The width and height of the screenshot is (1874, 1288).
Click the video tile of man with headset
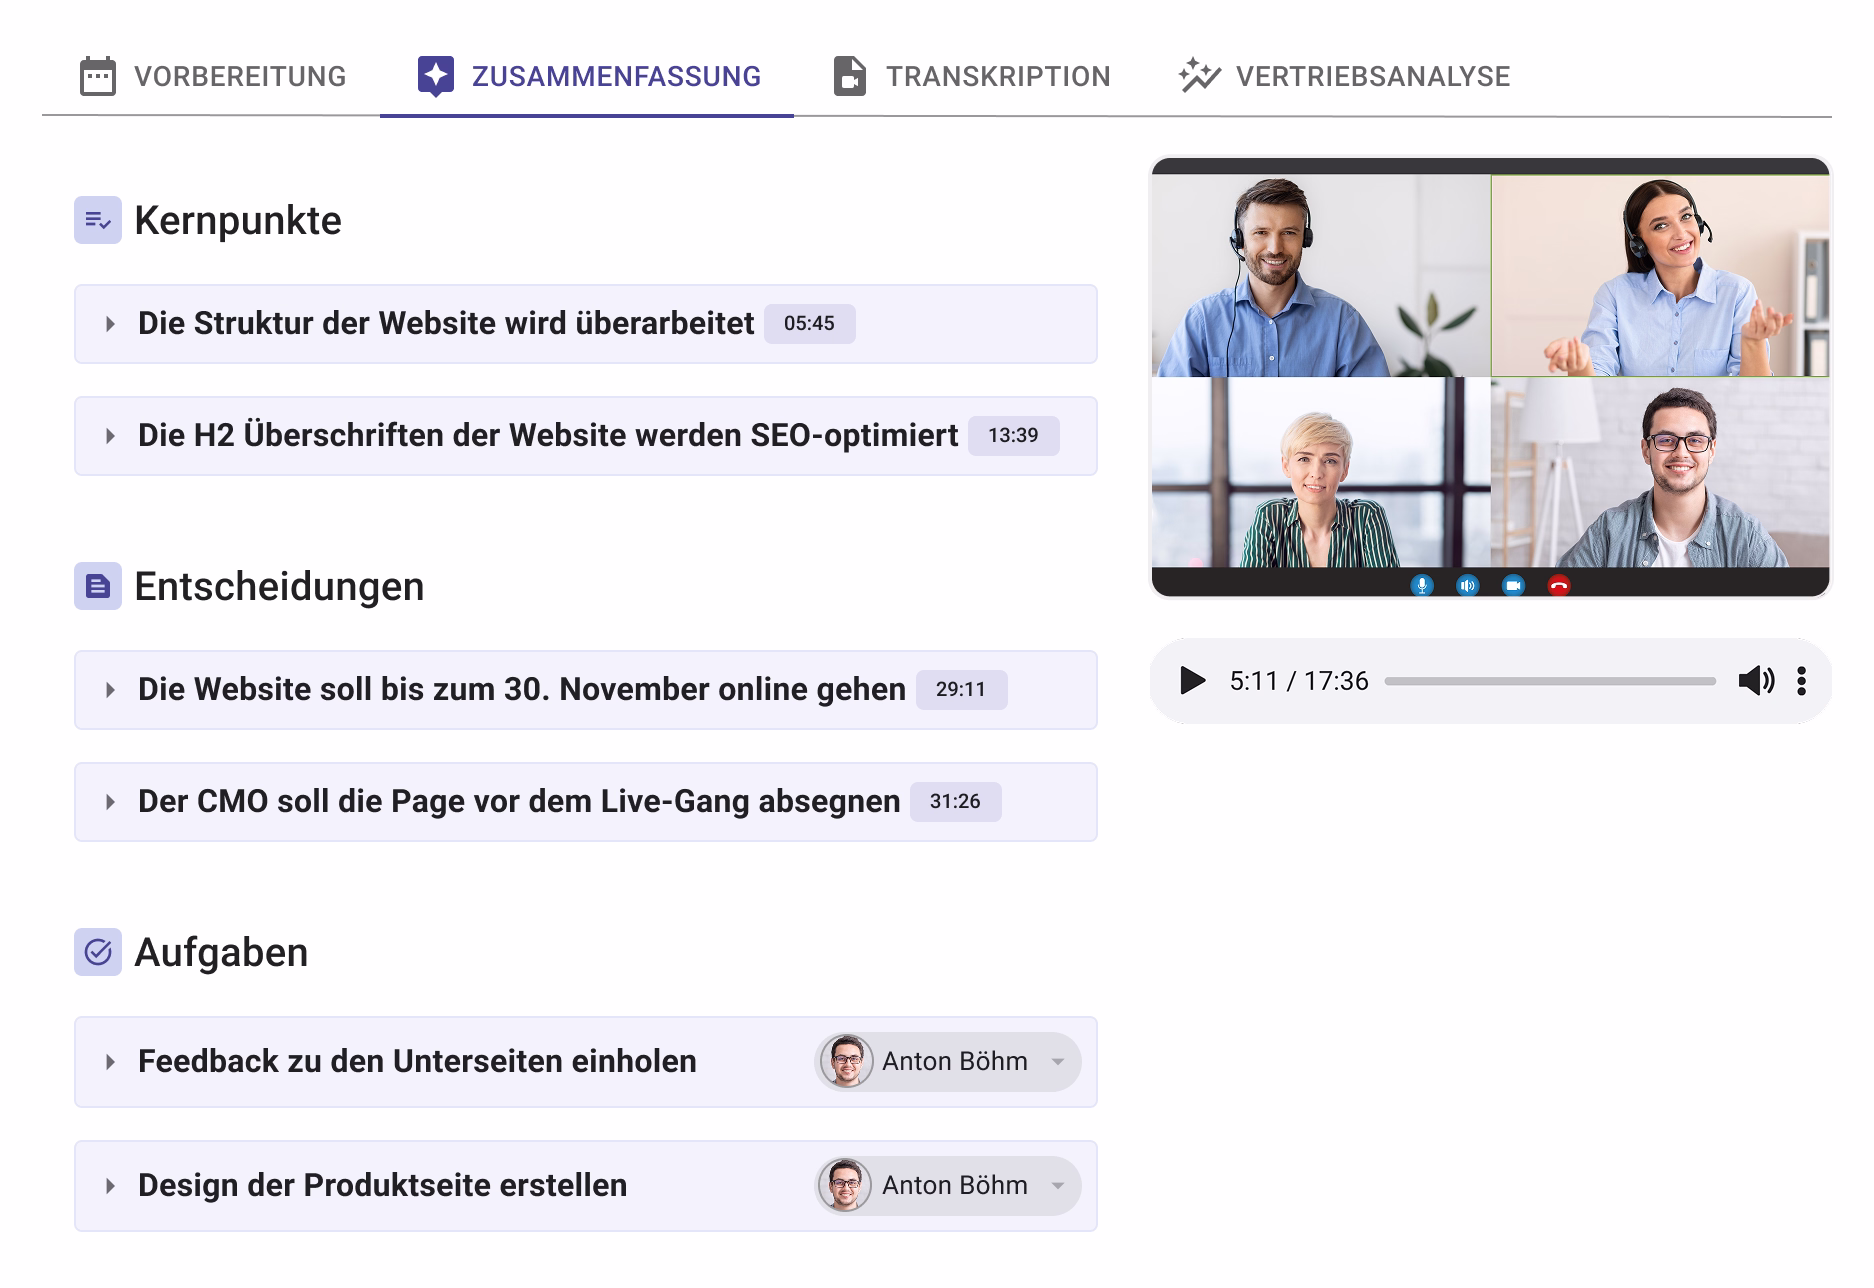(1321, 276)
